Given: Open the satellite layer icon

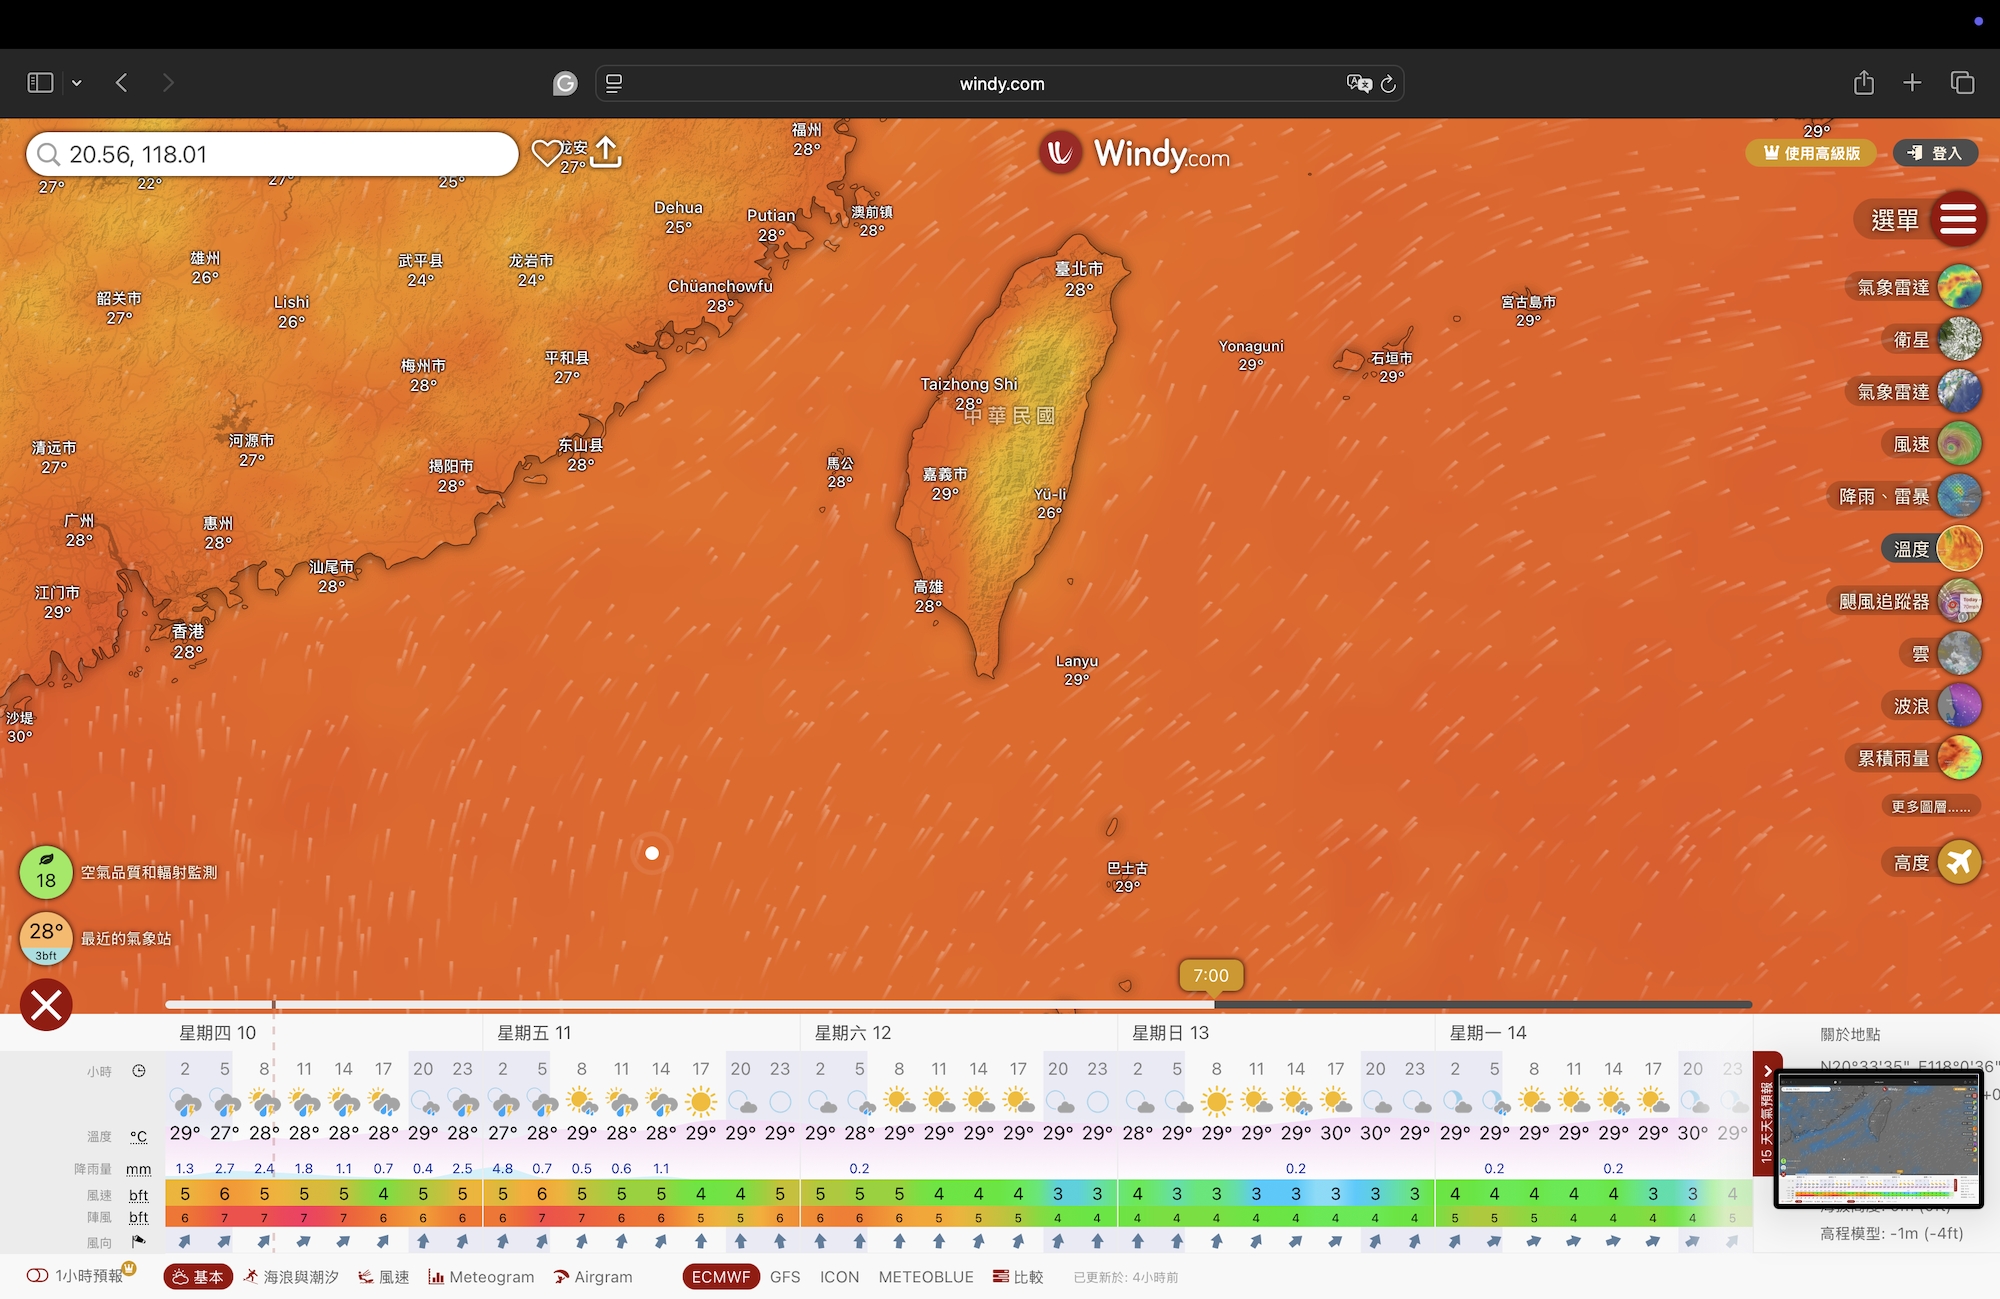Looking at the screenshot, I should pyautogui.click(x=1958, y=340).
